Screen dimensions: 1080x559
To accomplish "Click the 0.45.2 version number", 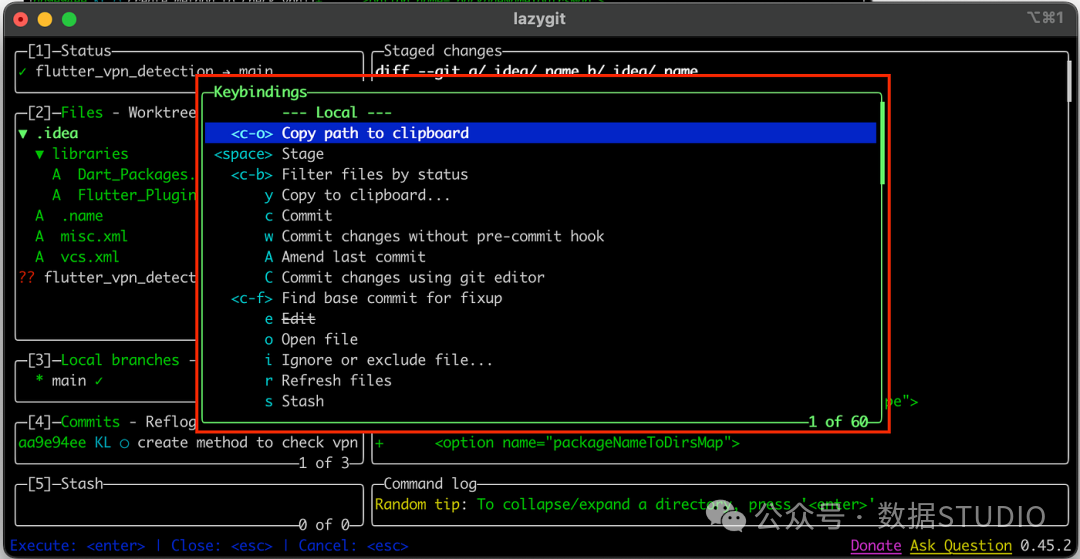I will pyautogui.click(x=1046, y=546).
